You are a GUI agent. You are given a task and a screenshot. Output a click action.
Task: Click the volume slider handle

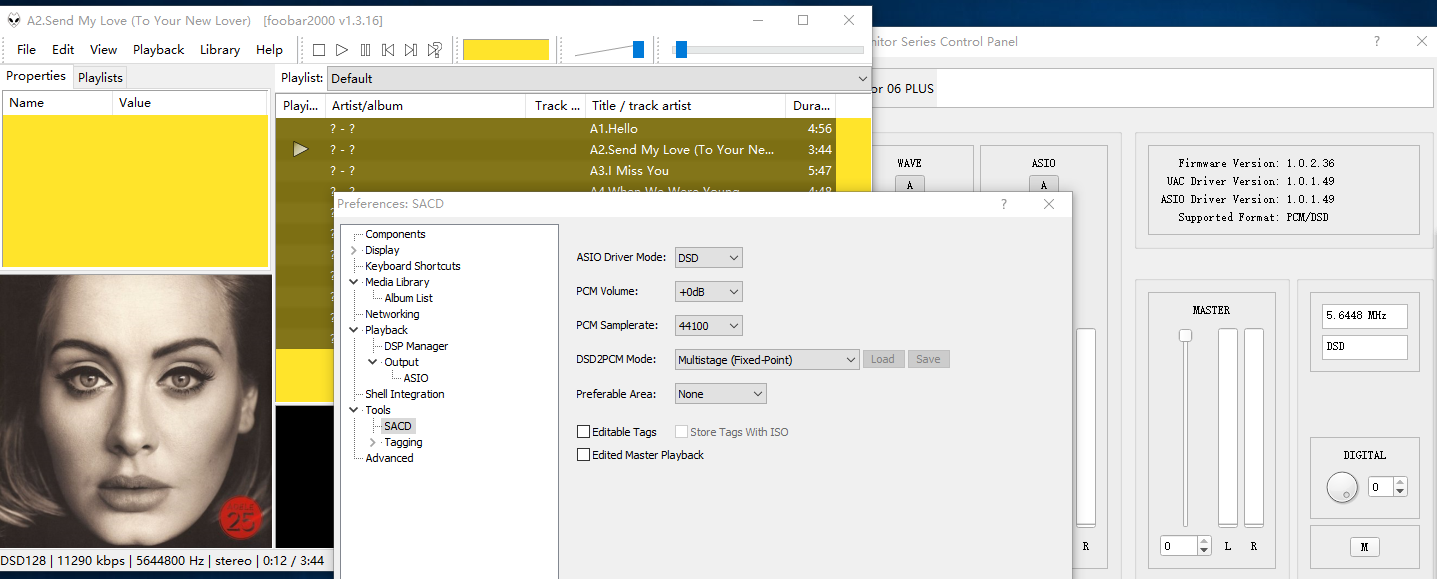coord(638,50)
